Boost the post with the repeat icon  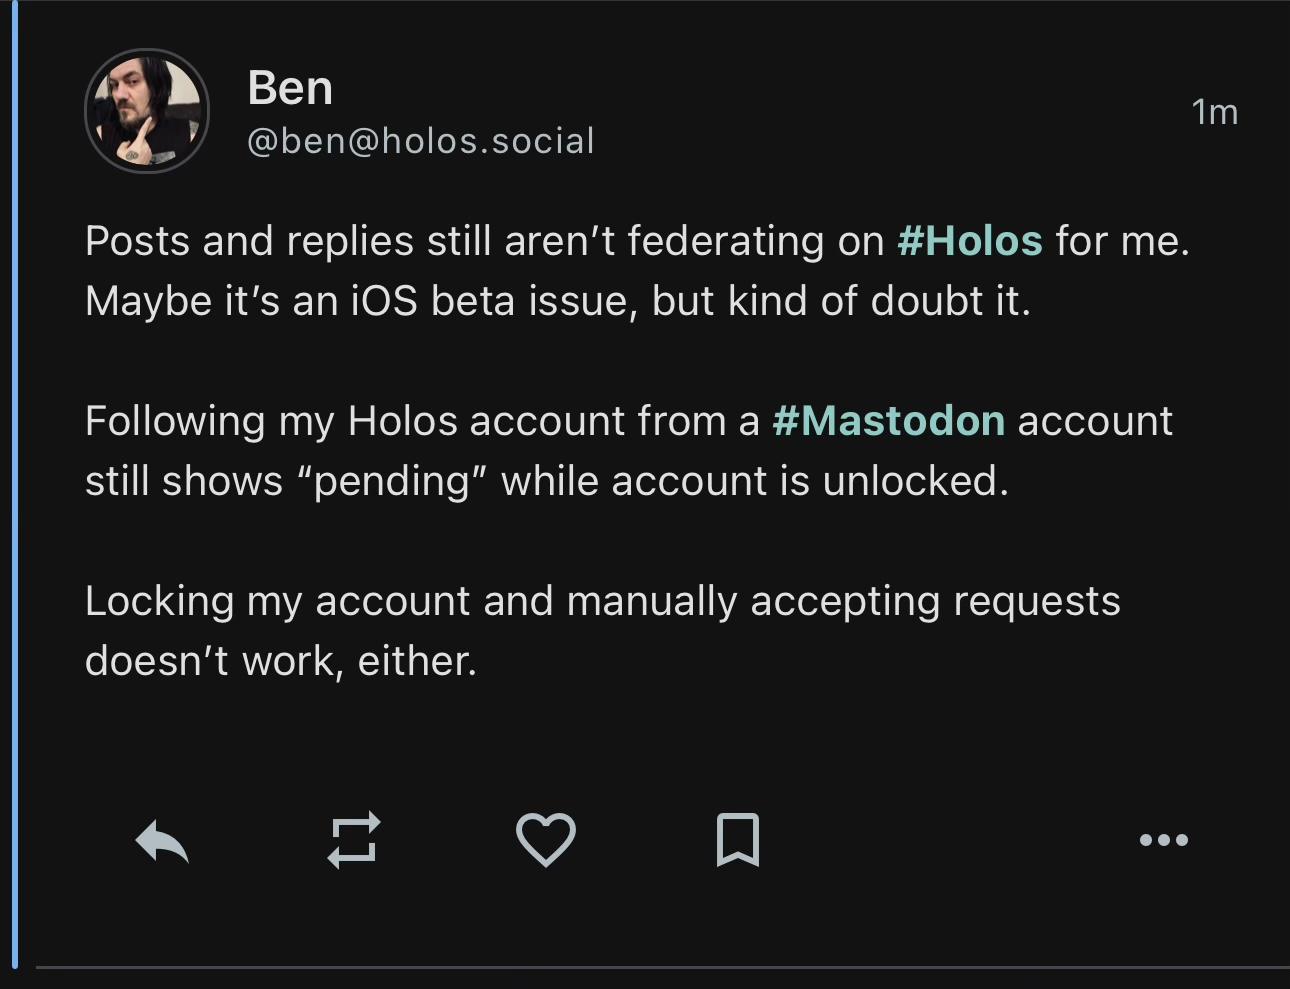point(354,839)
